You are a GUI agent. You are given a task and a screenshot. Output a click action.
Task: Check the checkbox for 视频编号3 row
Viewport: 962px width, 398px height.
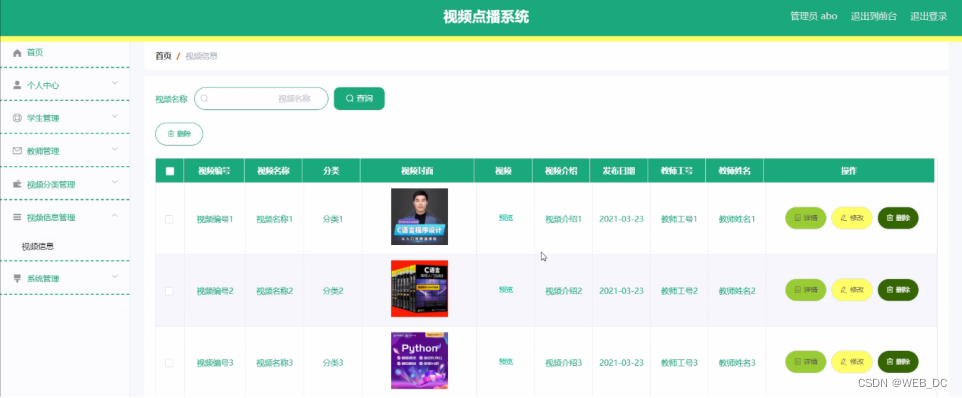[169, 363]
